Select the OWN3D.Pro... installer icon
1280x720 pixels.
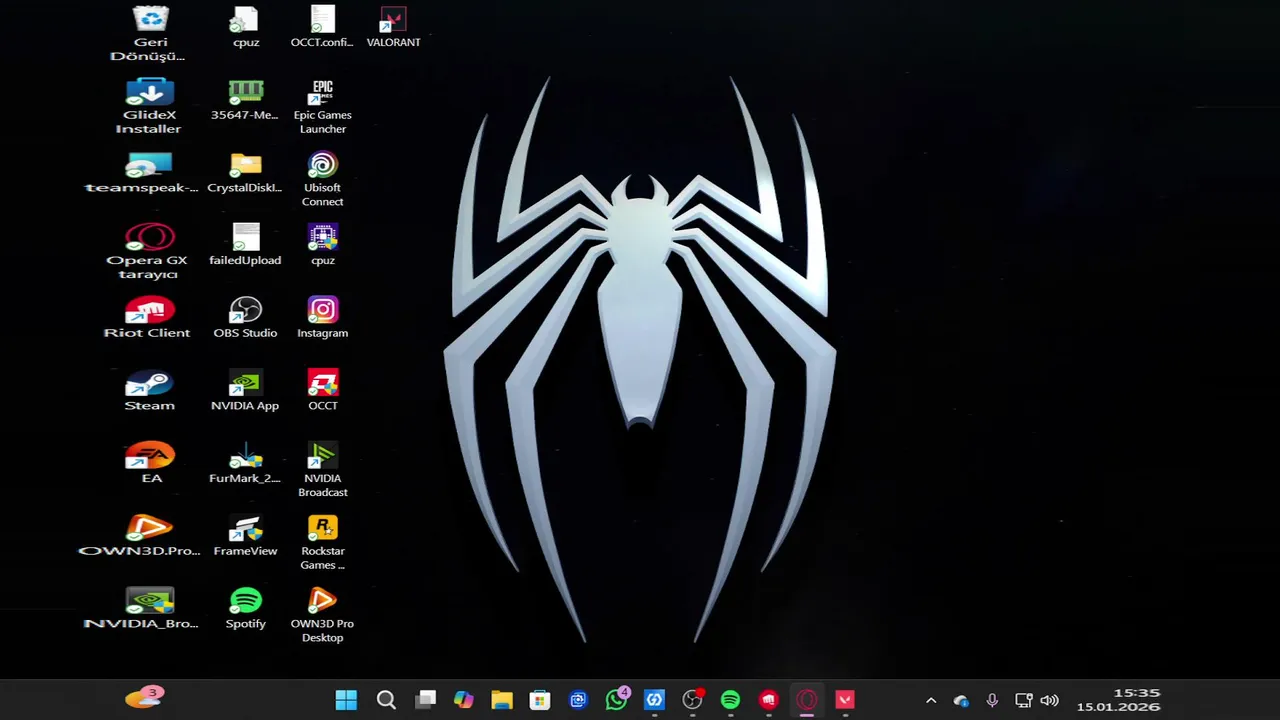pos(140,538)
